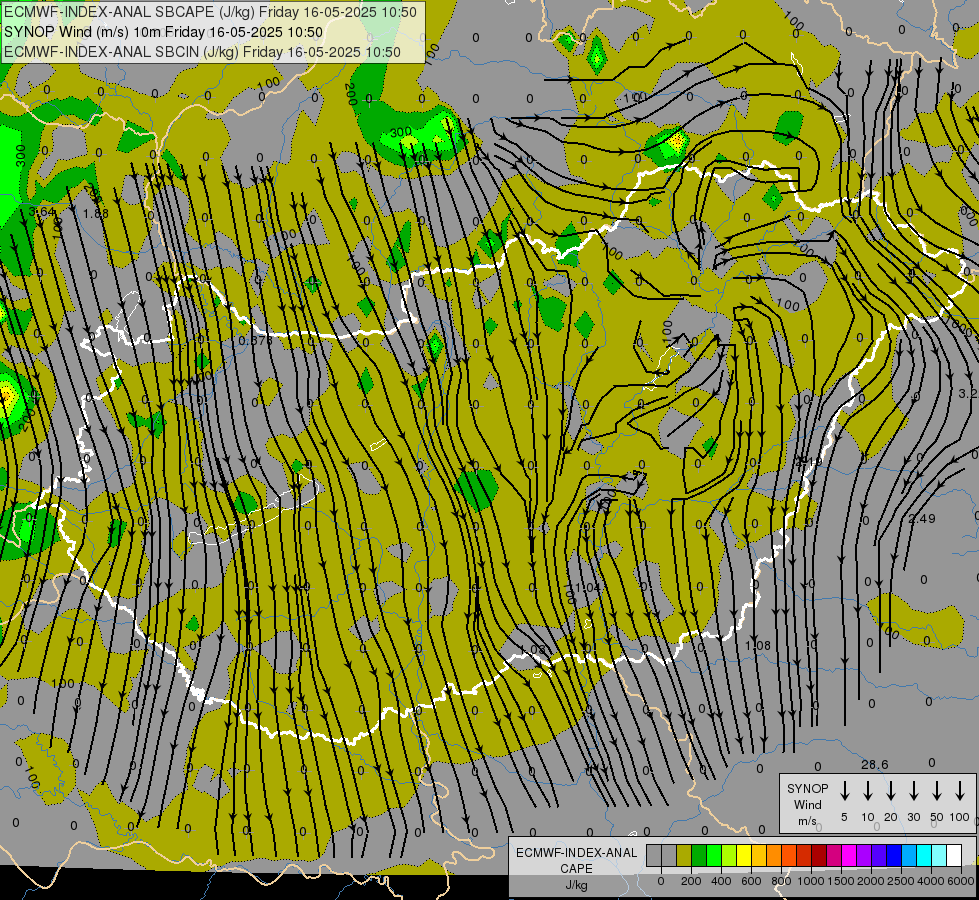Click the 6000 tick label in CAPE legend
Viewport: 979px width, 900px height.
pos(961,881)
